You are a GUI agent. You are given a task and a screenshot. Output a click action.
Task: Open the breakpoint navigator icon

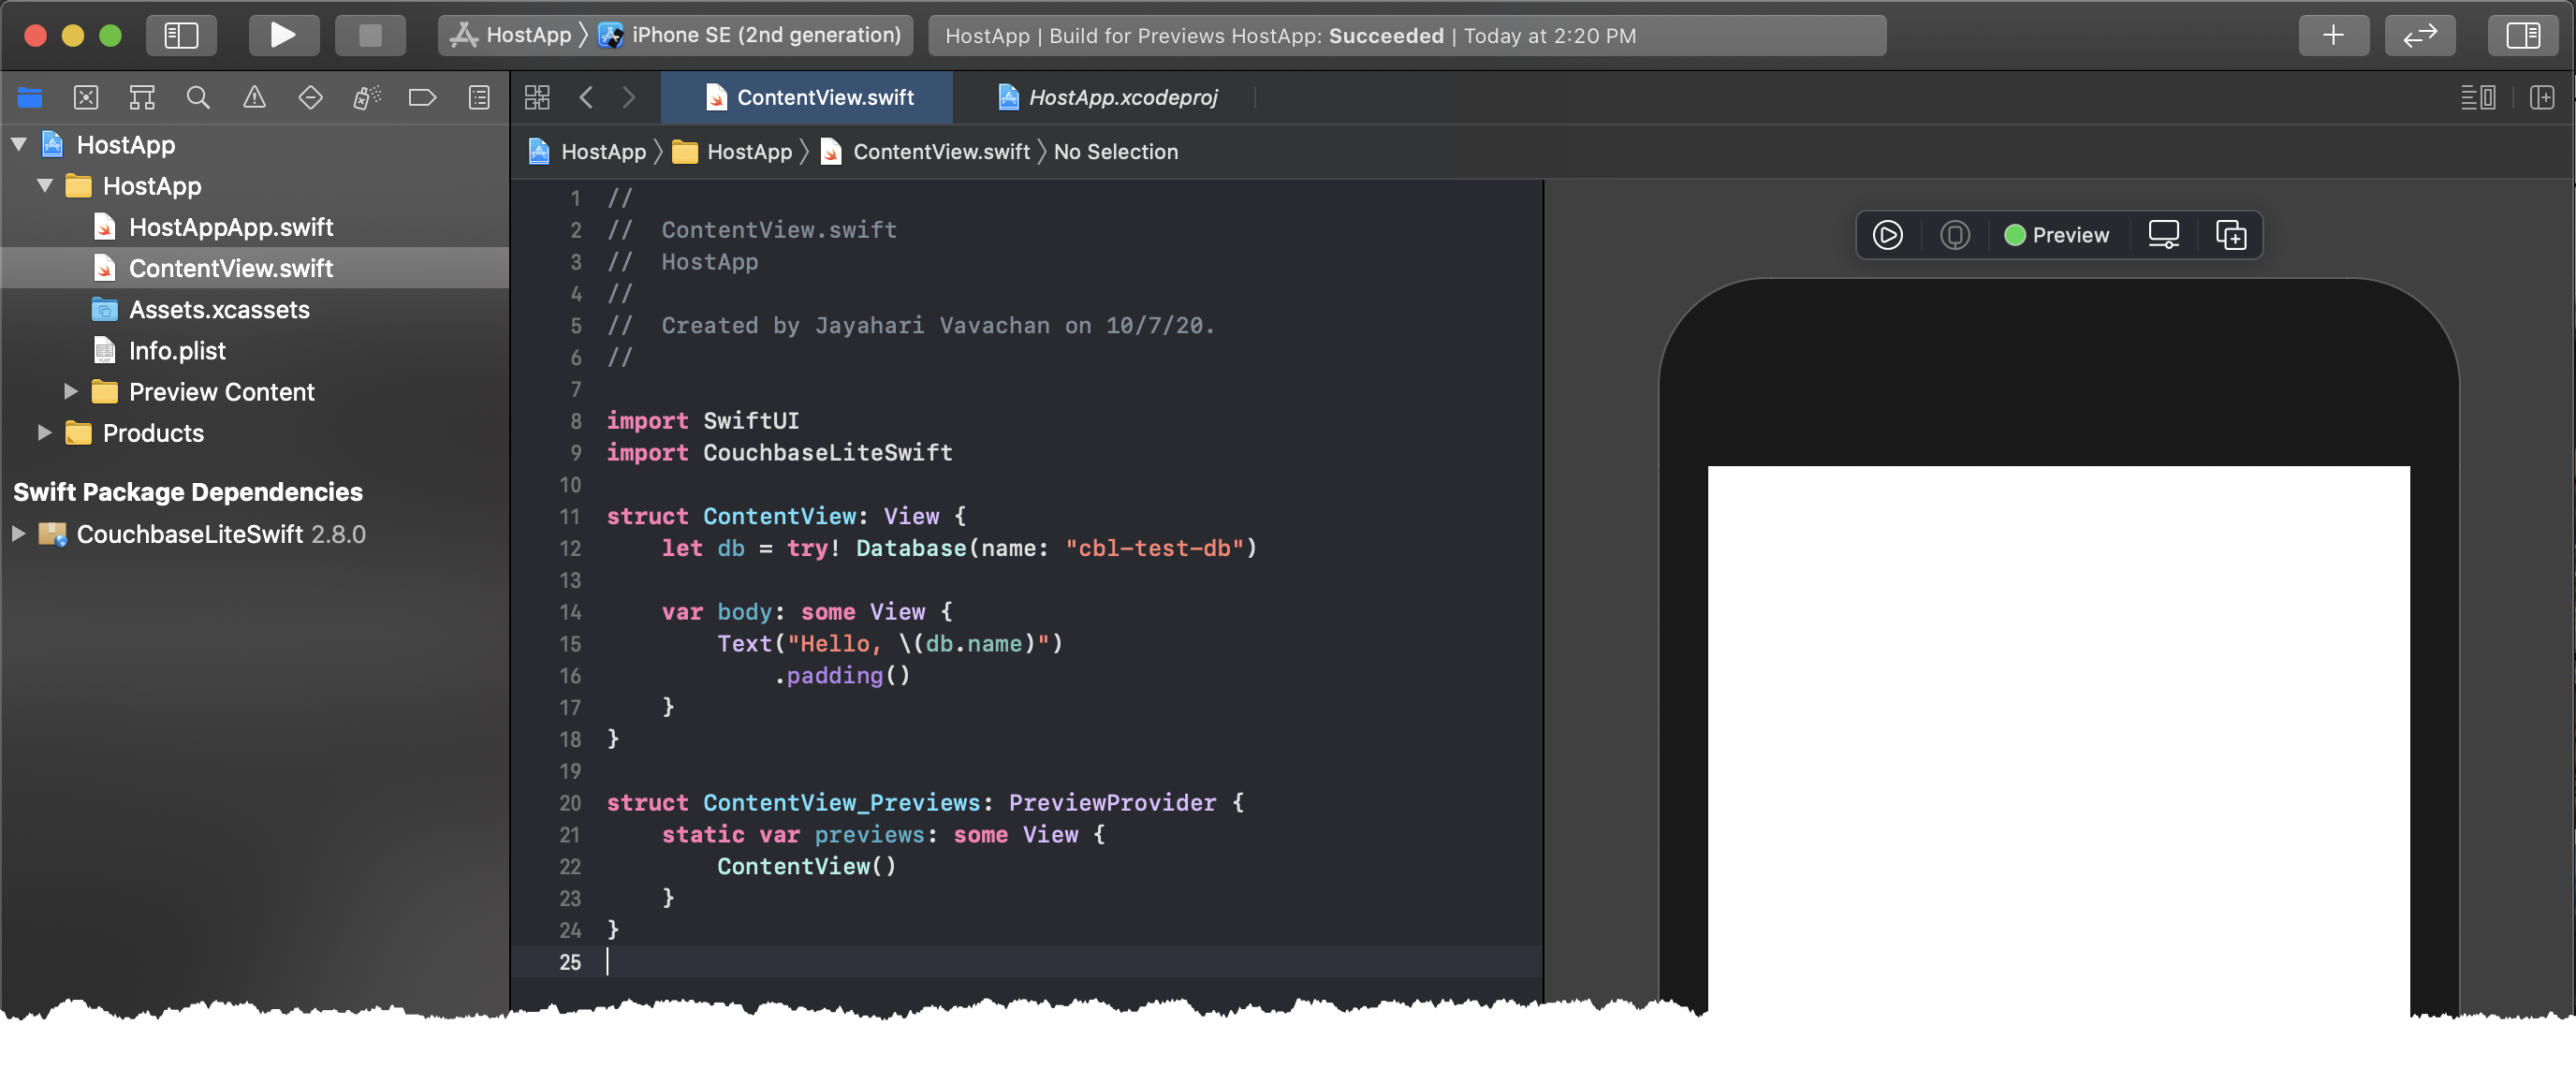422,97
